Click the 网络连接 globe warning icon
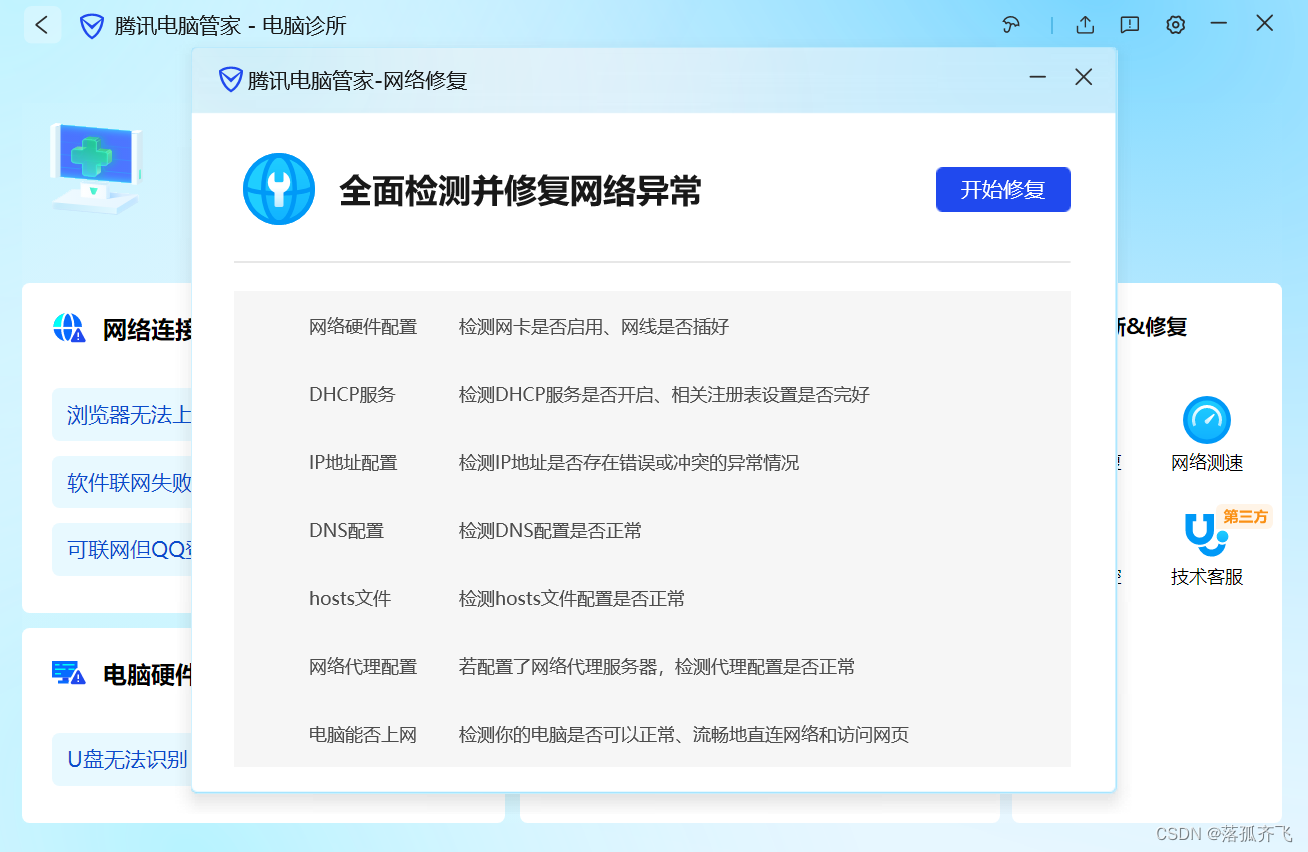 (69, 328)
